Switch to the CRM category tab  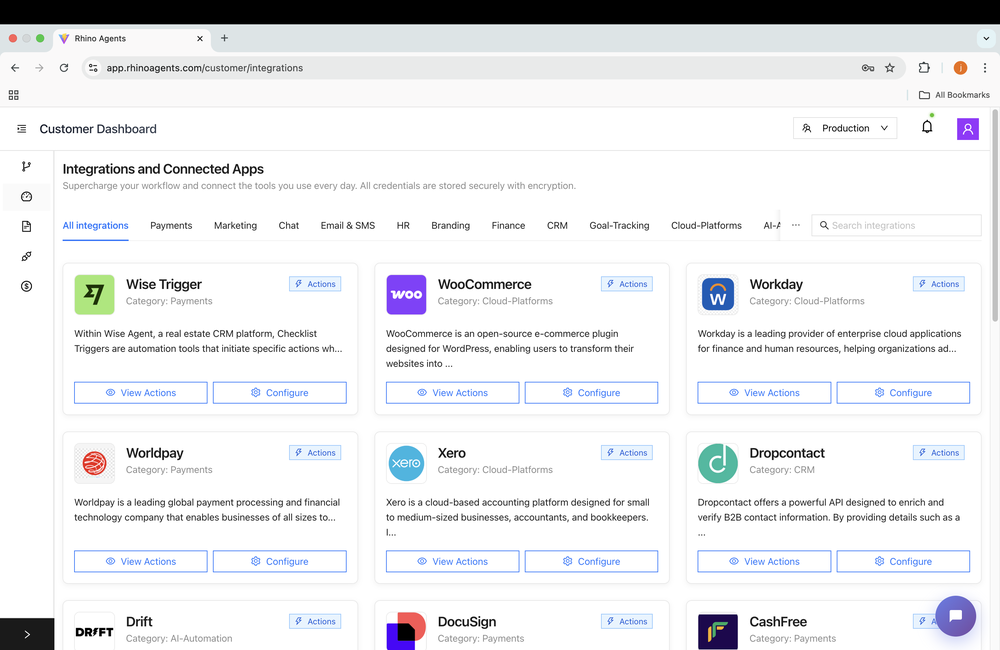pyautogui.click(x=557, y=225)
